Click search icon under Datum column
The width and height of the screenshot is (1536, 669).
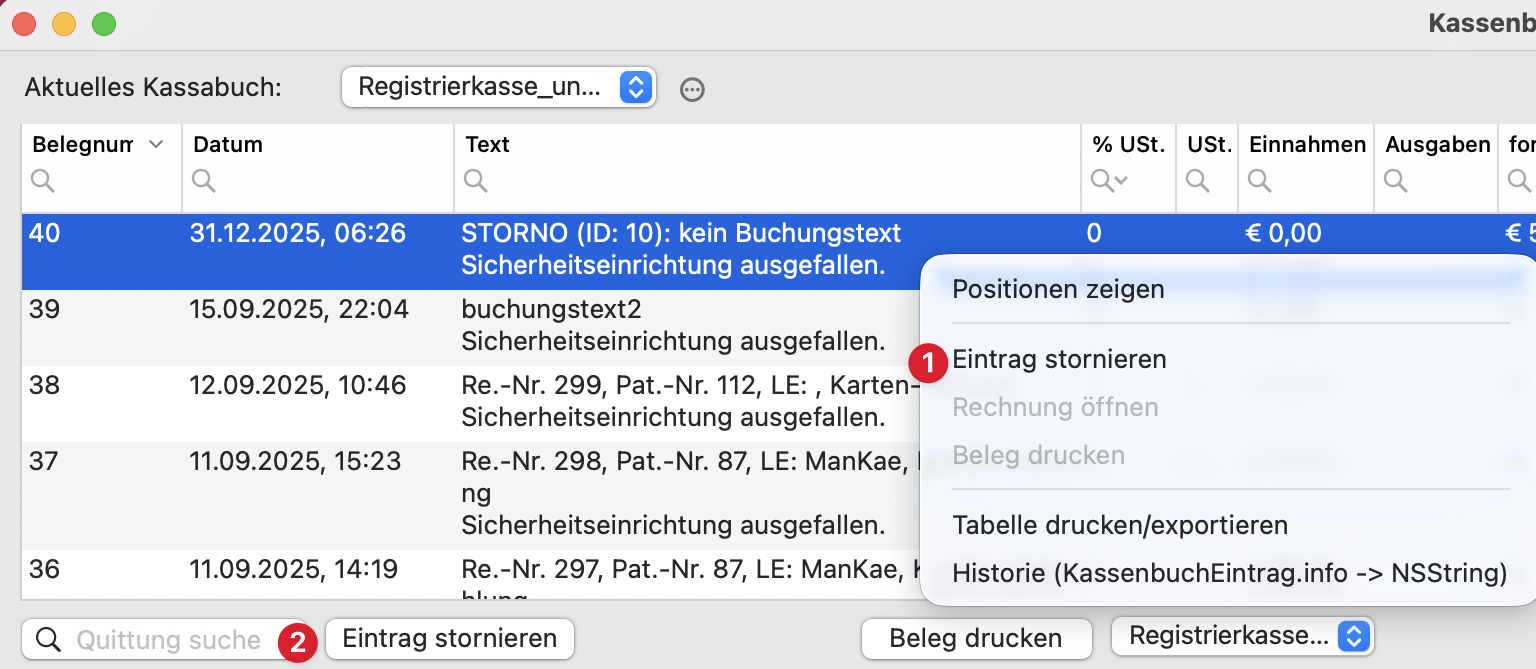(x=203, y=181)
